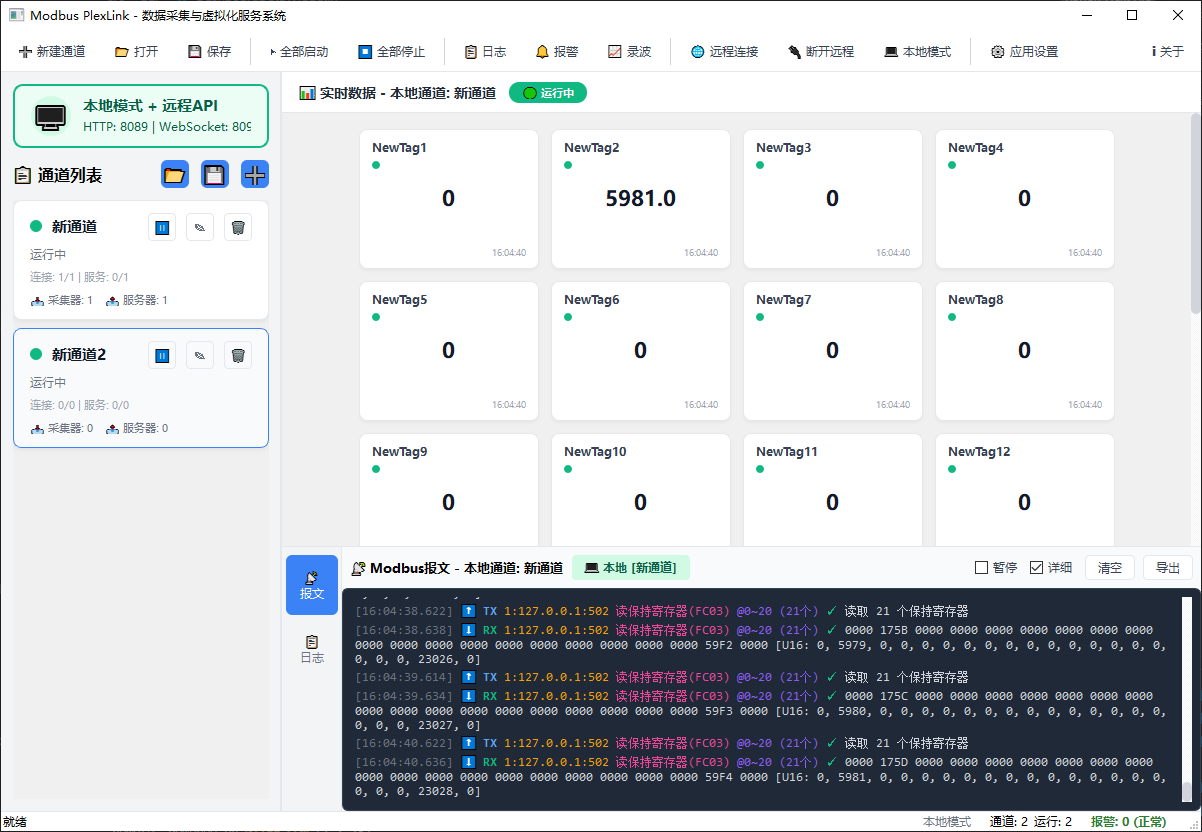Toggle the 暂停 checkbox
1202x832 pixels.
pyautogui.click(x=996, y=567)
